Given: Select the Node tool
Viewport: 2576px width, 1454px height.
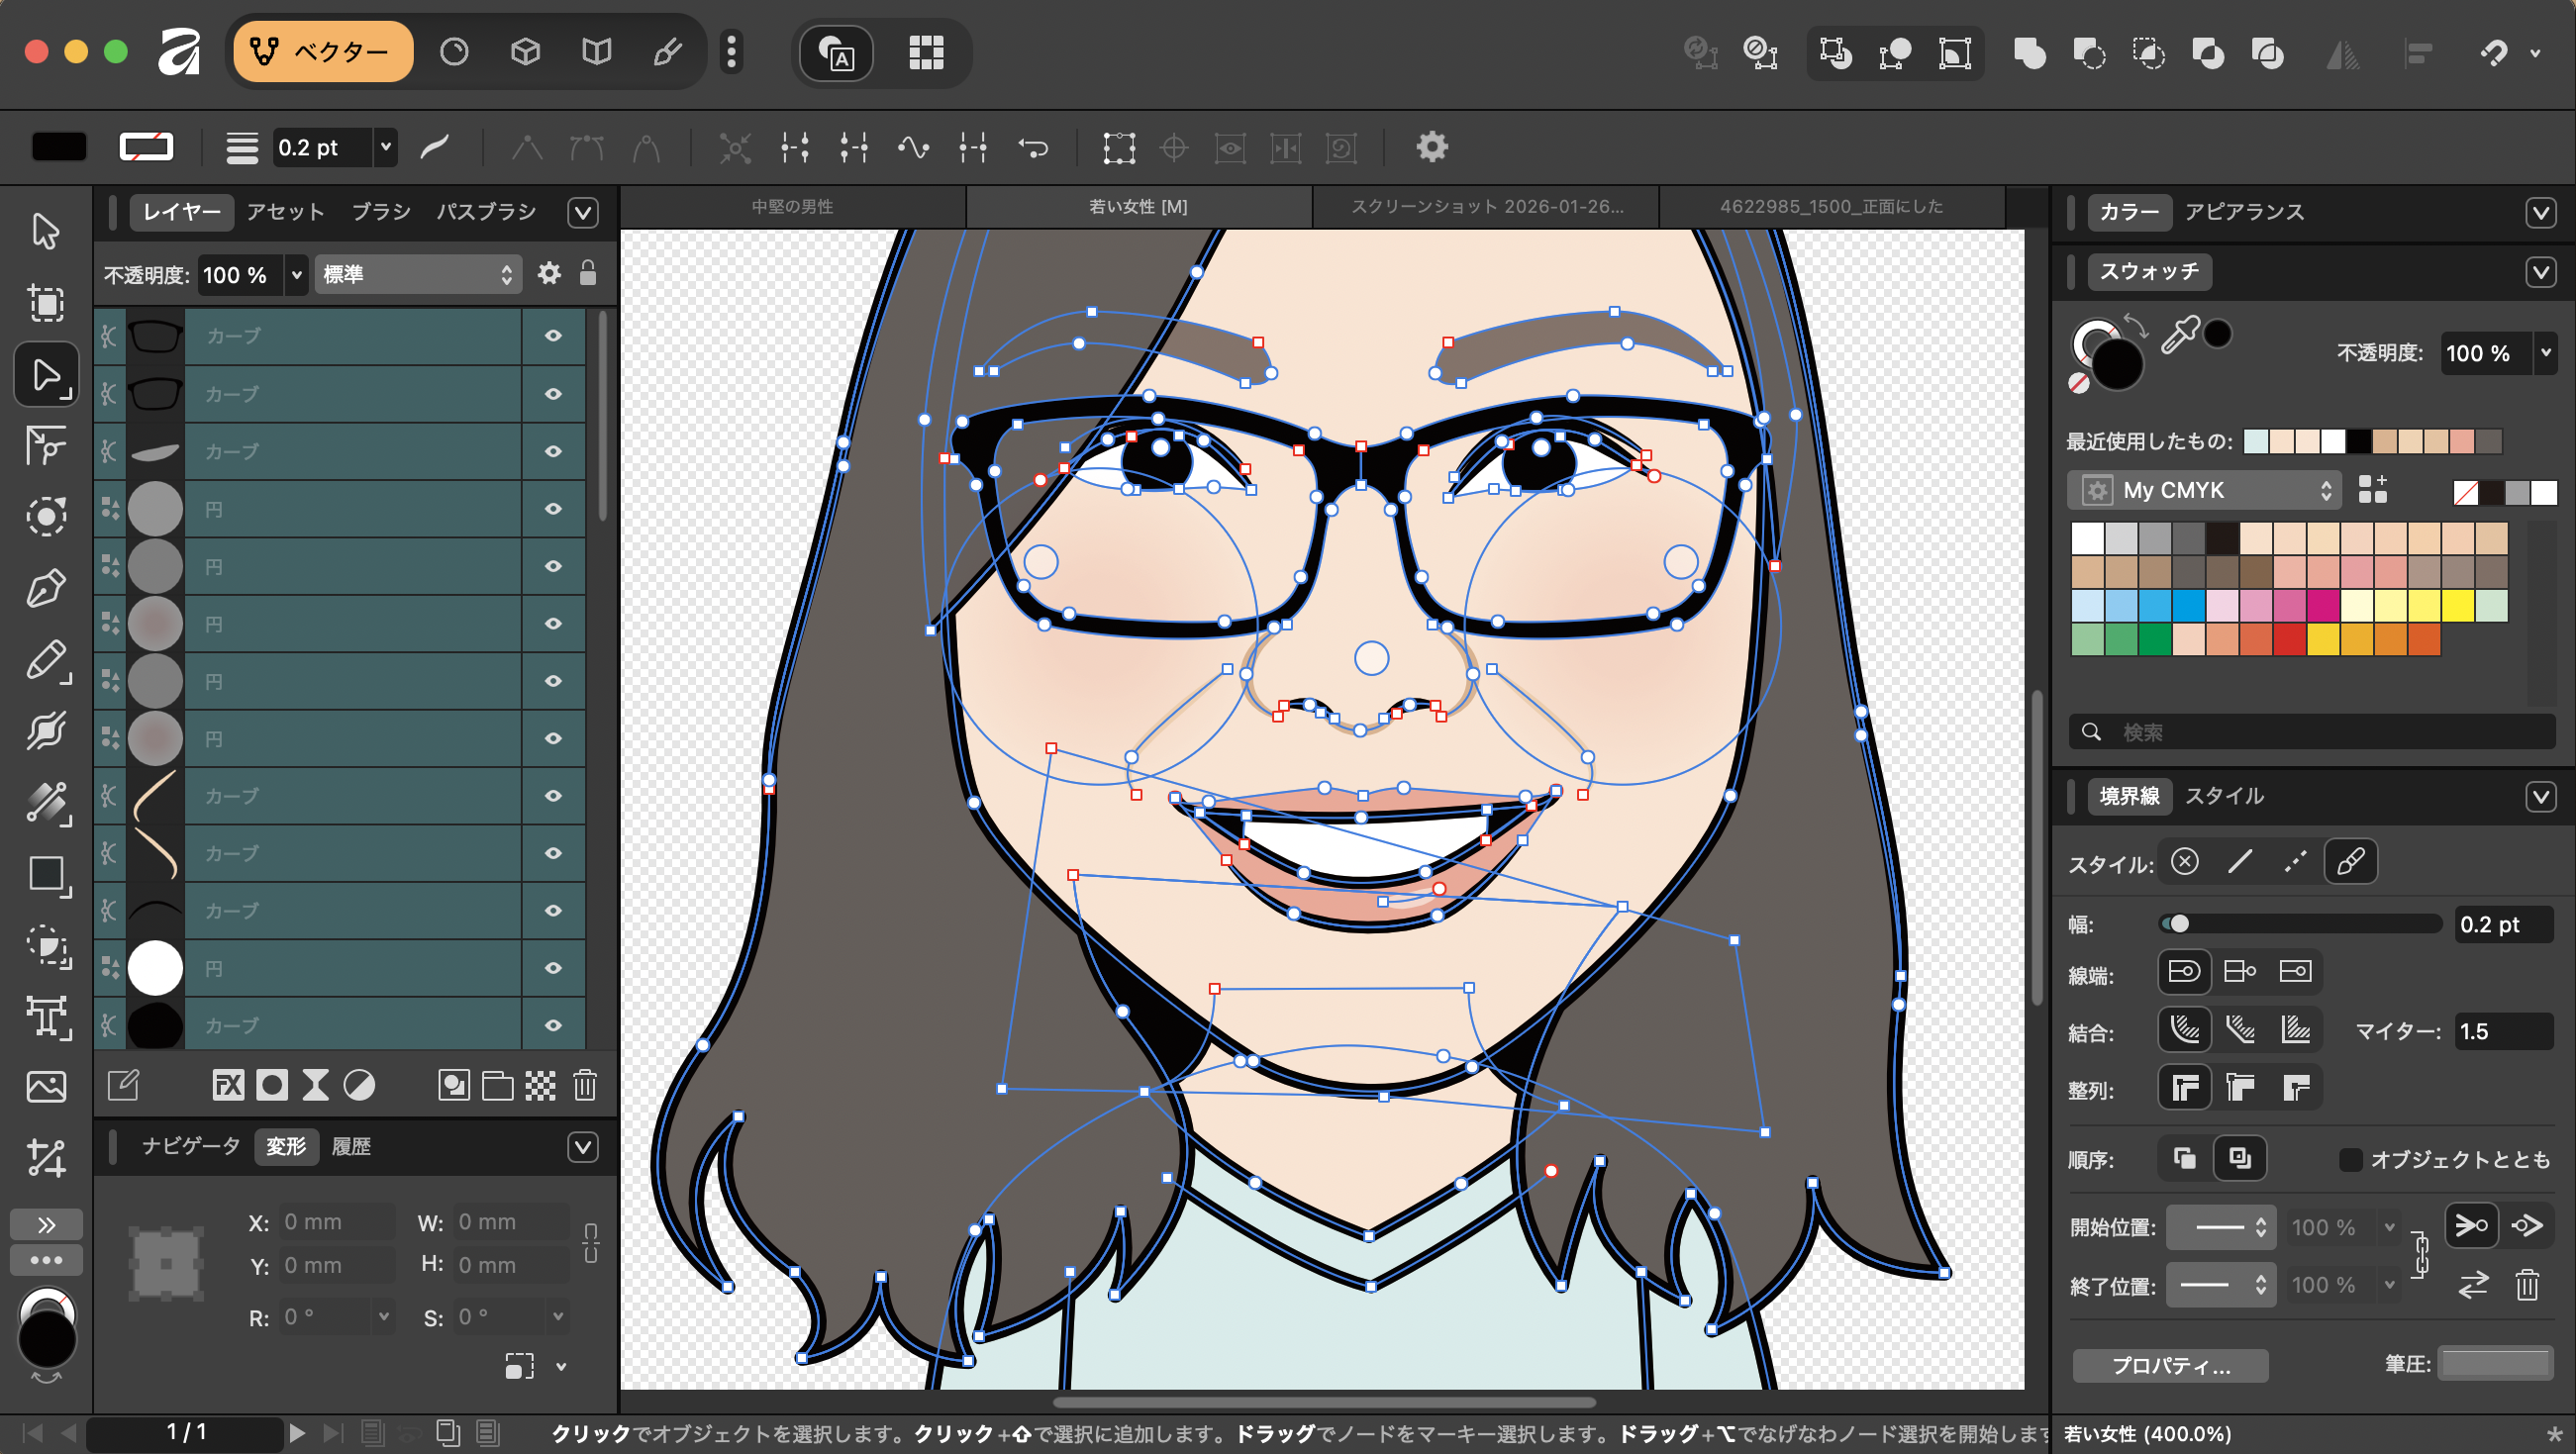Looking at the screenshot, I should [45, 375].
